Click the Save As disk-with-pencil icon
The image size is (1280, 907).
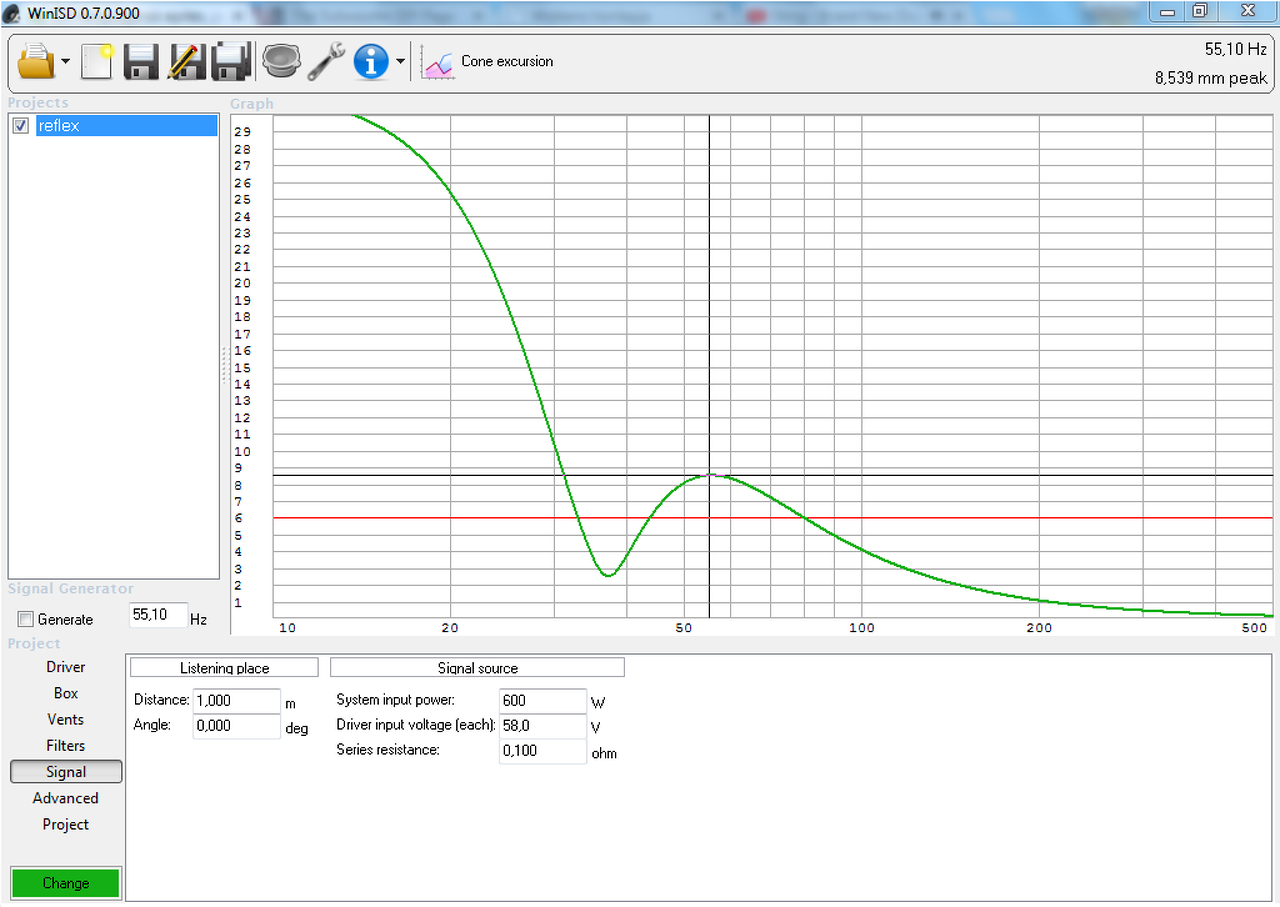[186, 62]
